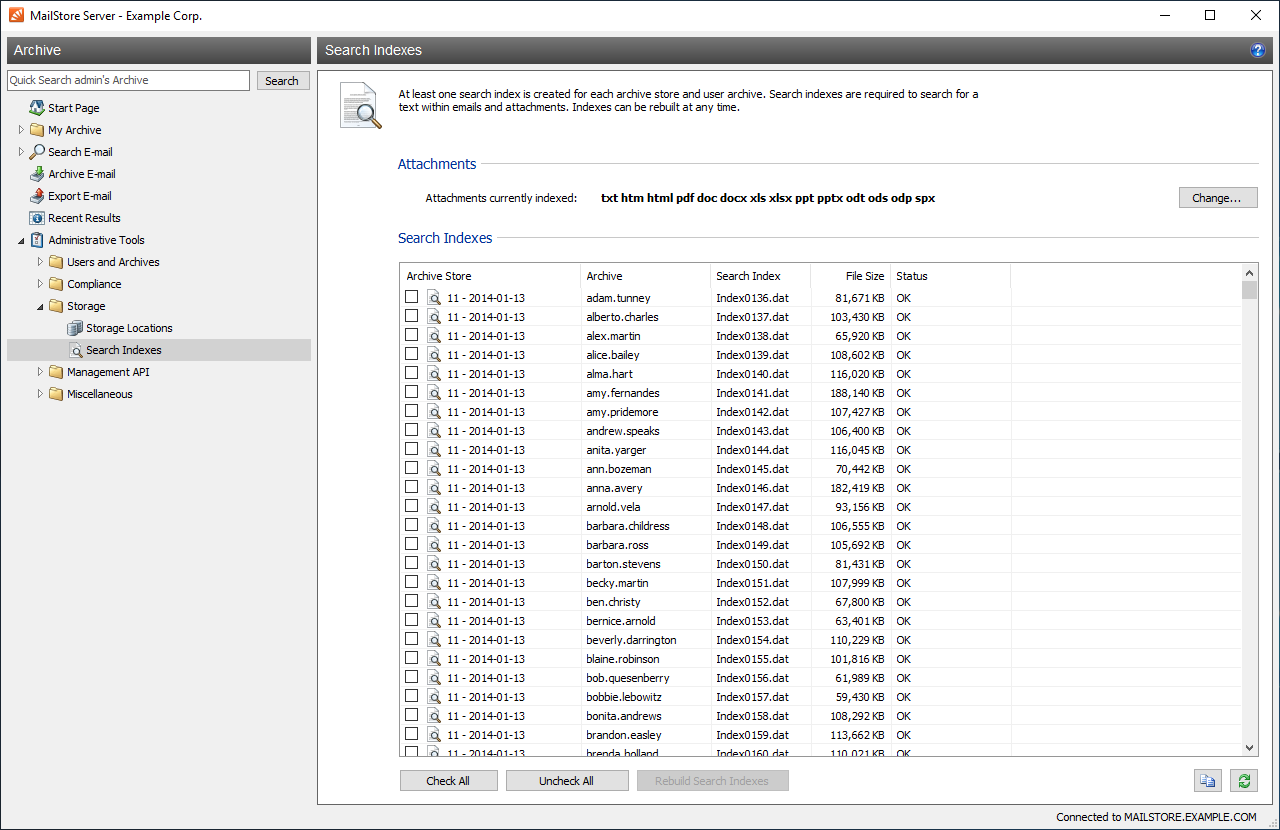Click the My Archive folder icon
This screenshot has width=1280, height=830.
click(37, 130)
